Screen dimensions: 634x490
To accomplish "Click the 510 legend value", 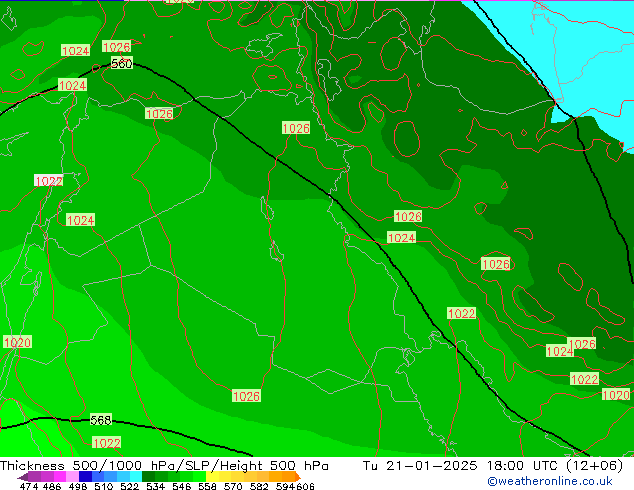I will pyautogui.click(x=104, y=486).
